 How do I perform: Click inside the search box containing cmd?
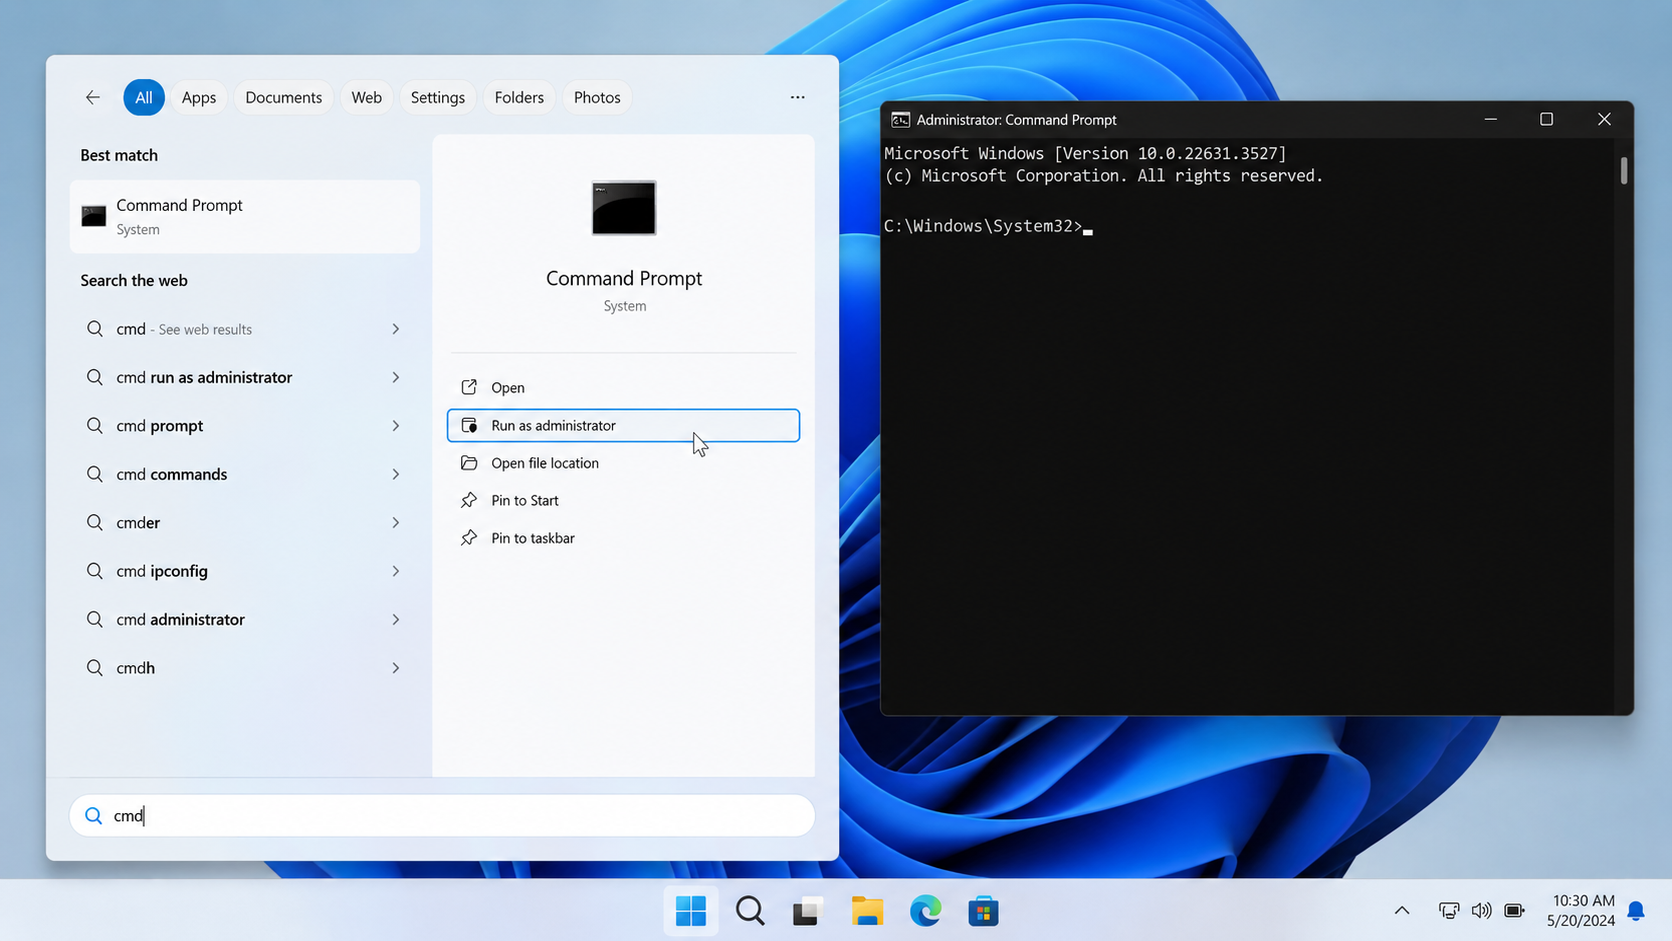click(442, 816)
